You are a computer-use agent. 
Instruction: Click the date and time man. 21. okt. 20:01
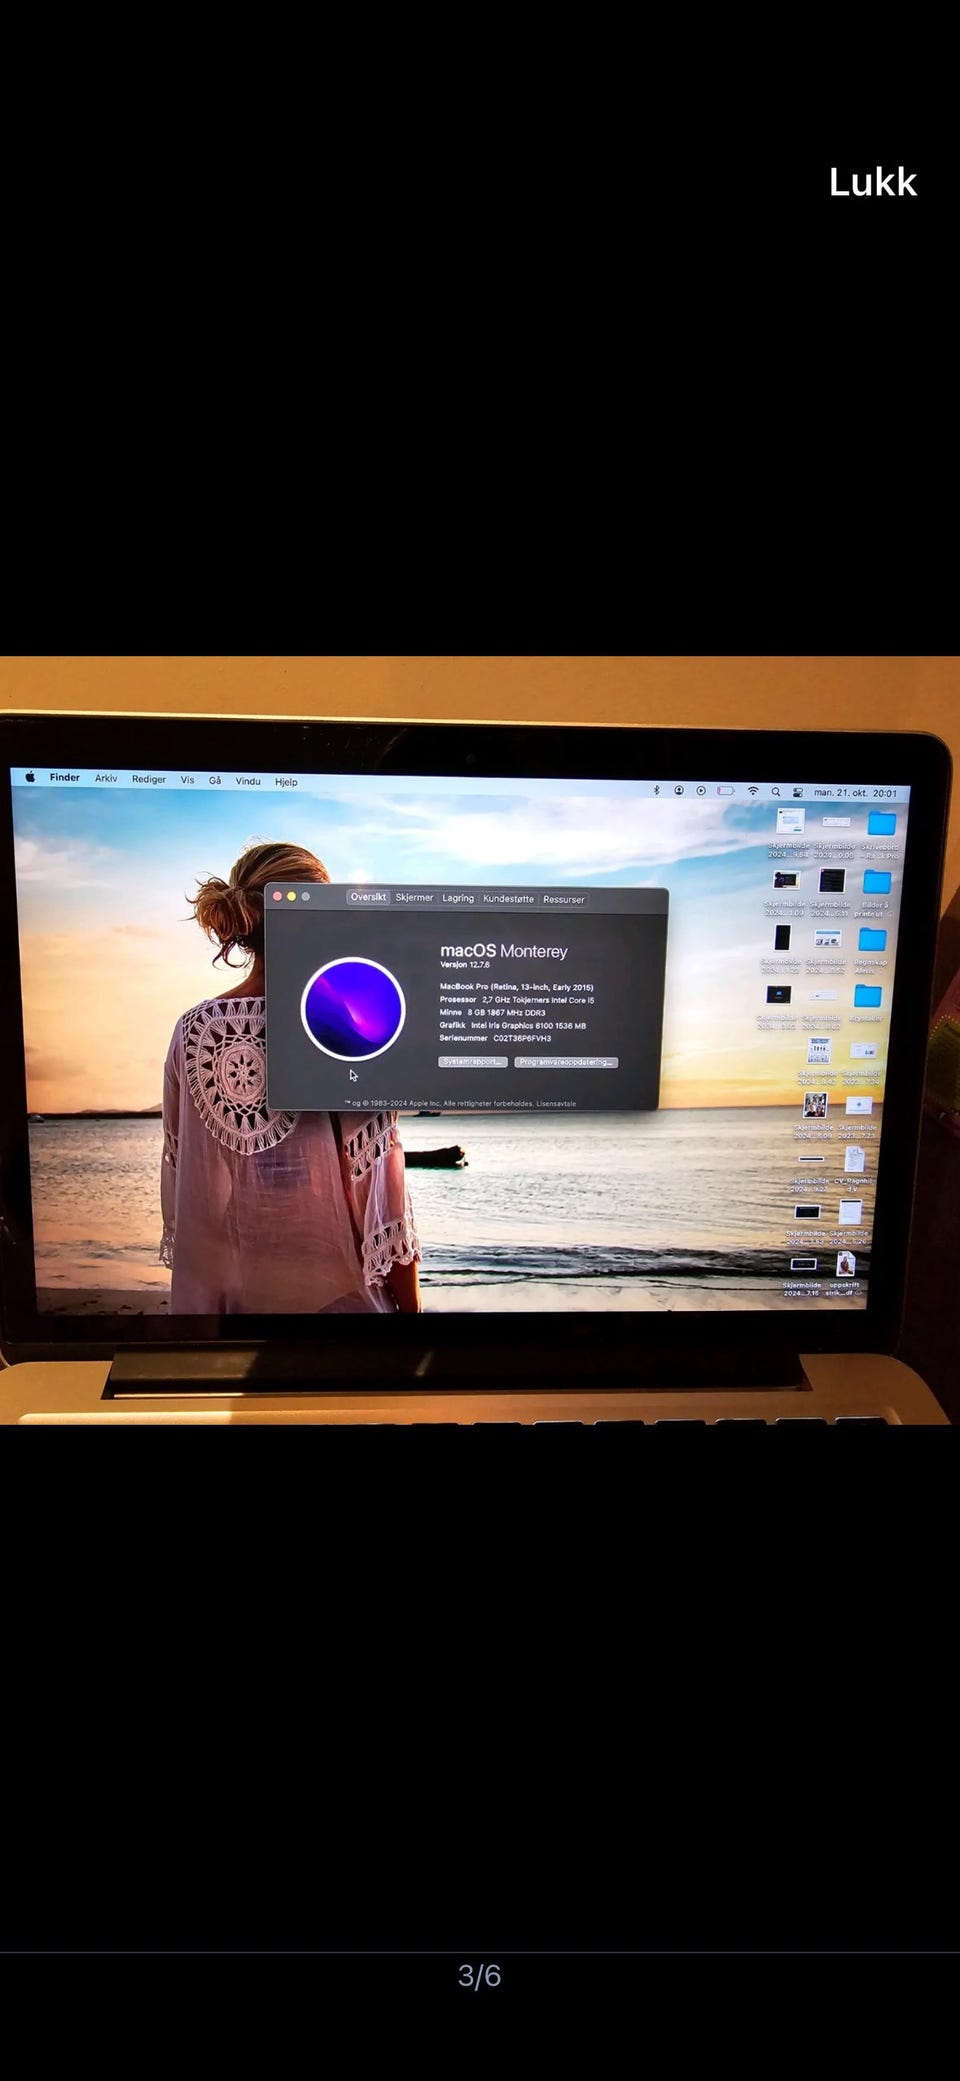point(855,793)
